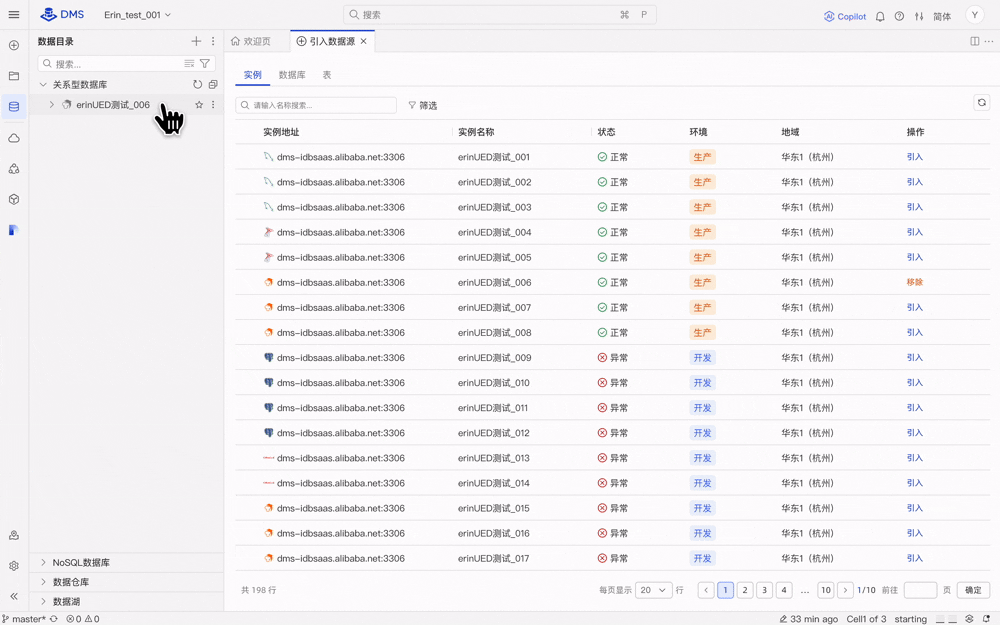Refresh the instance table
This screenshot has width=1000, height=625.
[x=981, y=103]
